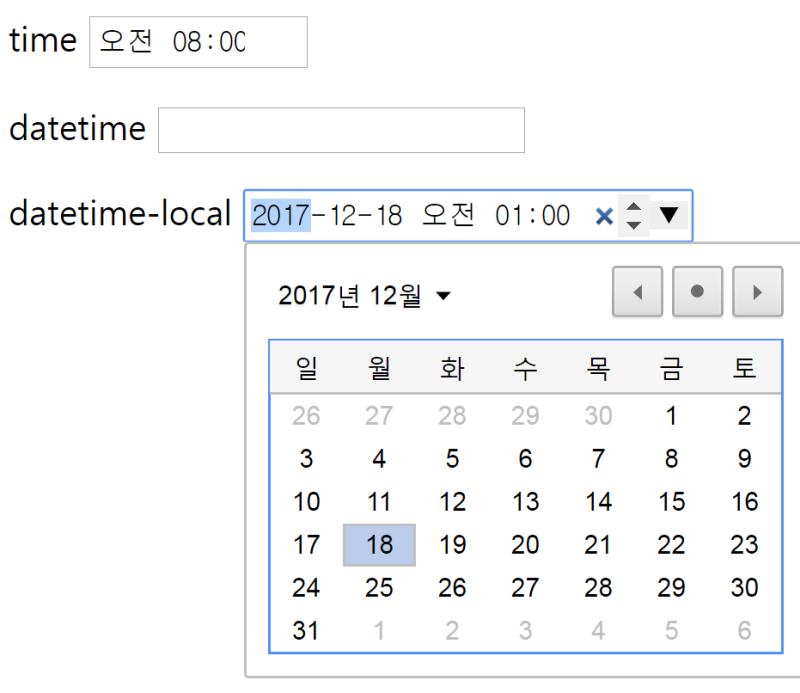Select December 9 in the calendar
This screenshot has height=693, width=800.
(744, 459)
